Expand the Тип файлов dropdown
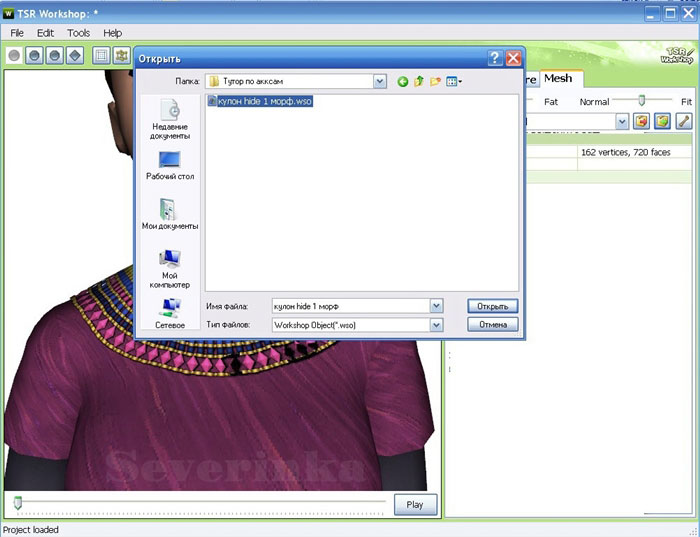The image size is (700, 537). (x=436, y=325)
